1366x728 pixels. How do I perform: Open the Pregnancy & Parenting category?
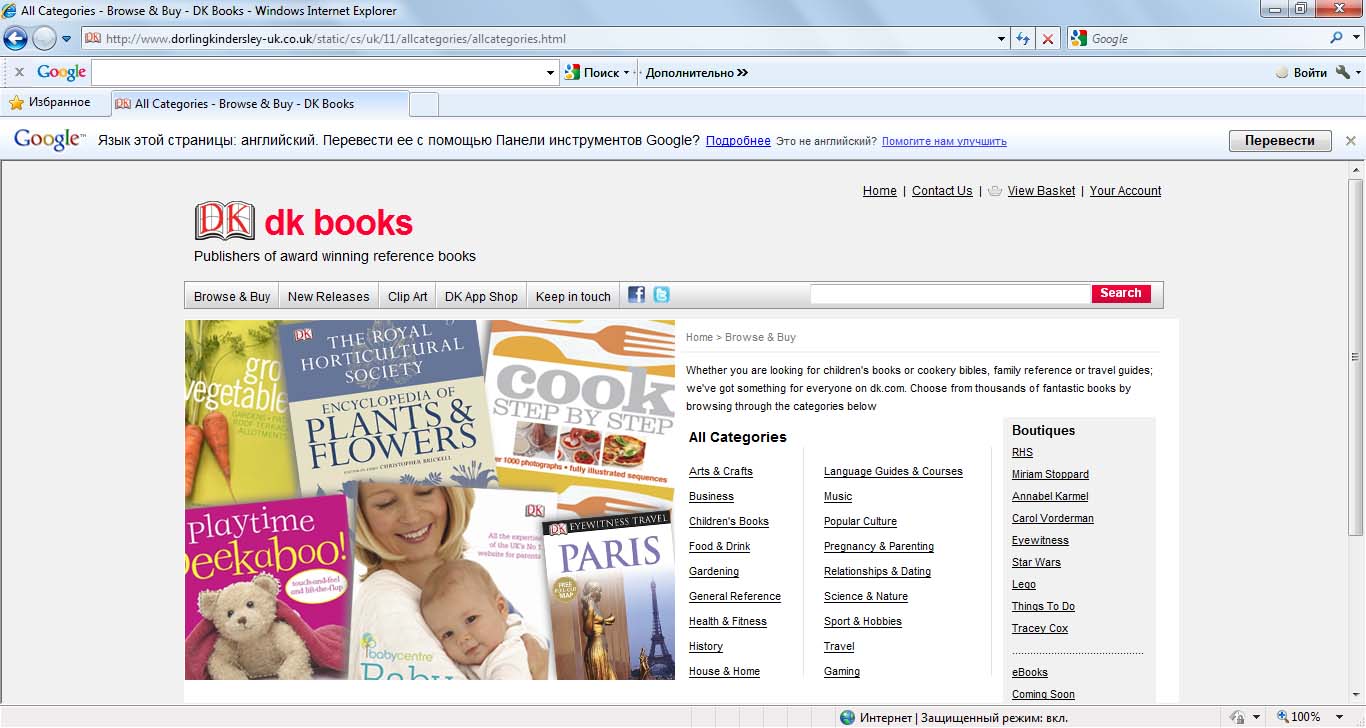[x=879, y=547]
